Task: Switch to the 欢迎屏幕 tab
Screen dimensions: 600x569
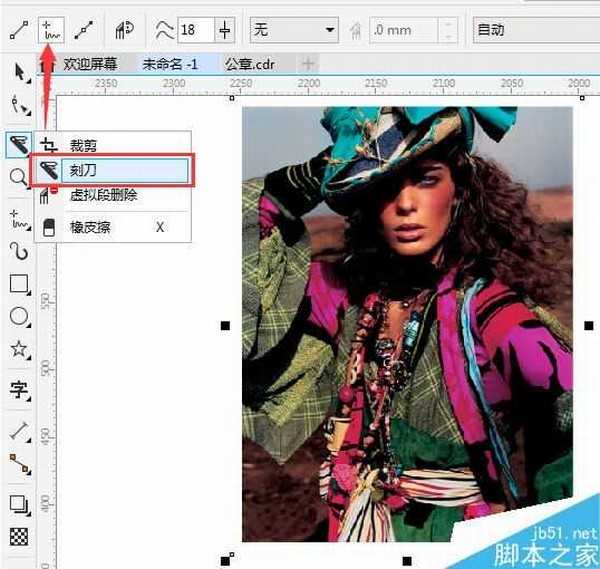Action: [90, 64]
